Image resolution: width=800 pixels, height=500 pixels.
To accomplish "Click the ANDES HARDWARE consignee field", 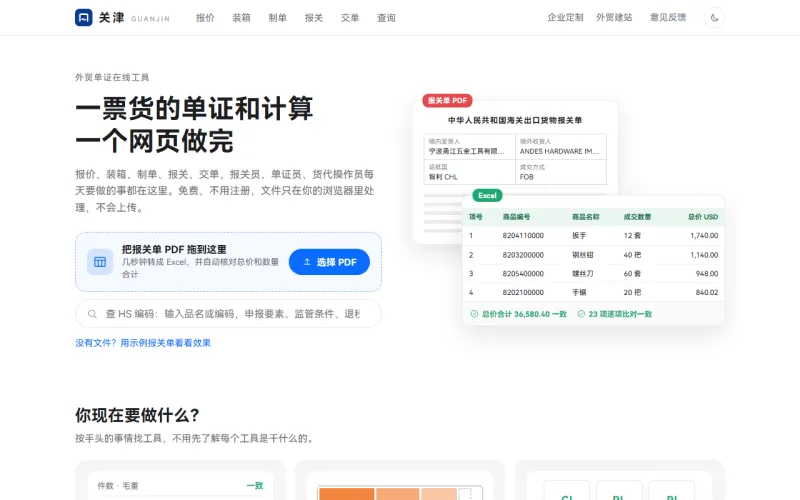I will pos(561,146).
